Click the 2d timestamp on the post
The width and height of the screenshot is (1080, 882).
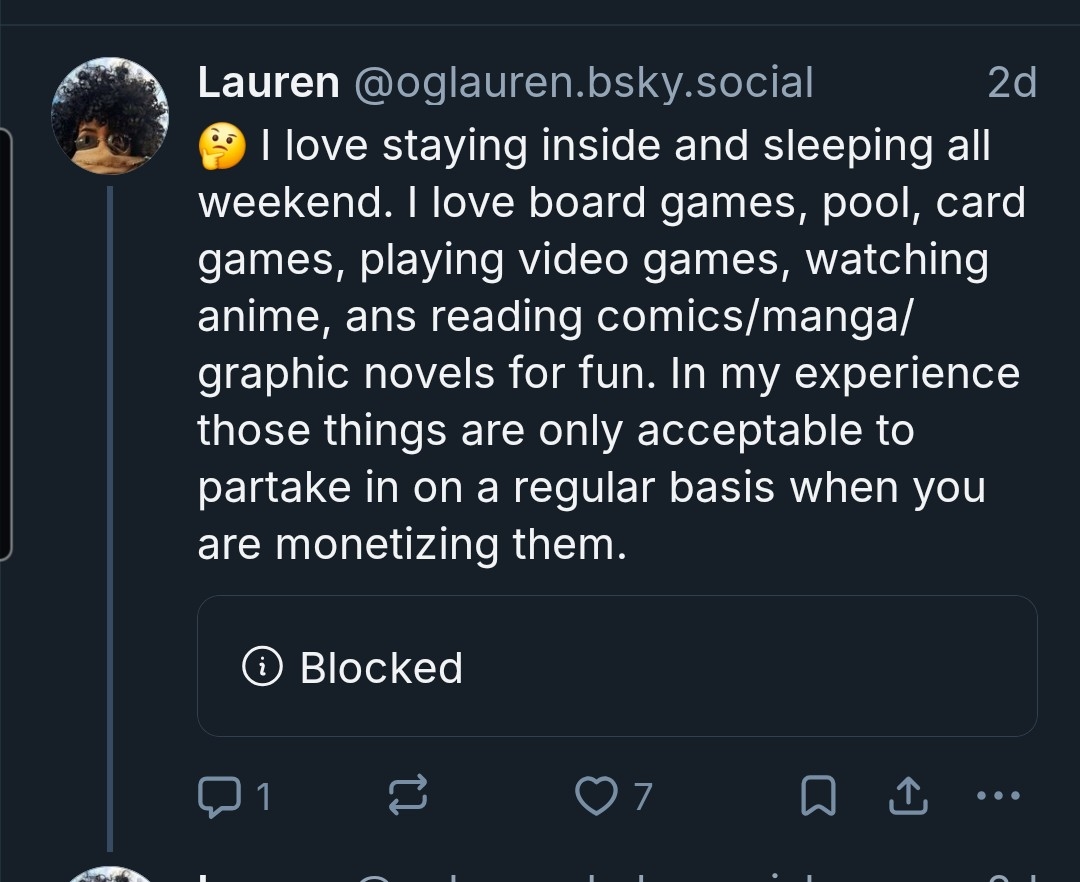[1011, 83]
